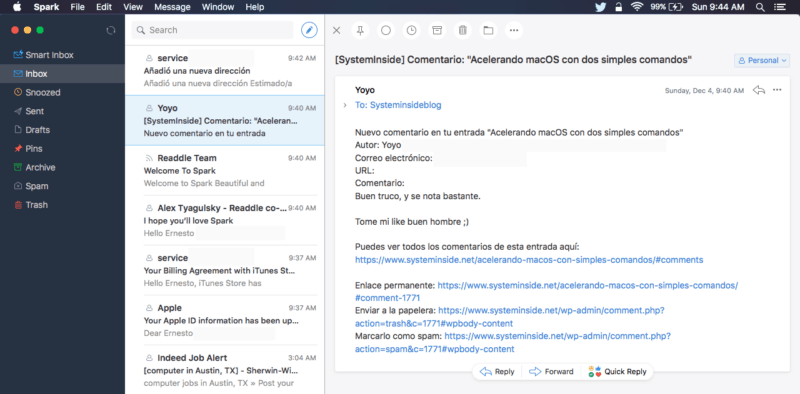
Task: Open the Personal account dropdown
Action: click(x=763, y=60)
